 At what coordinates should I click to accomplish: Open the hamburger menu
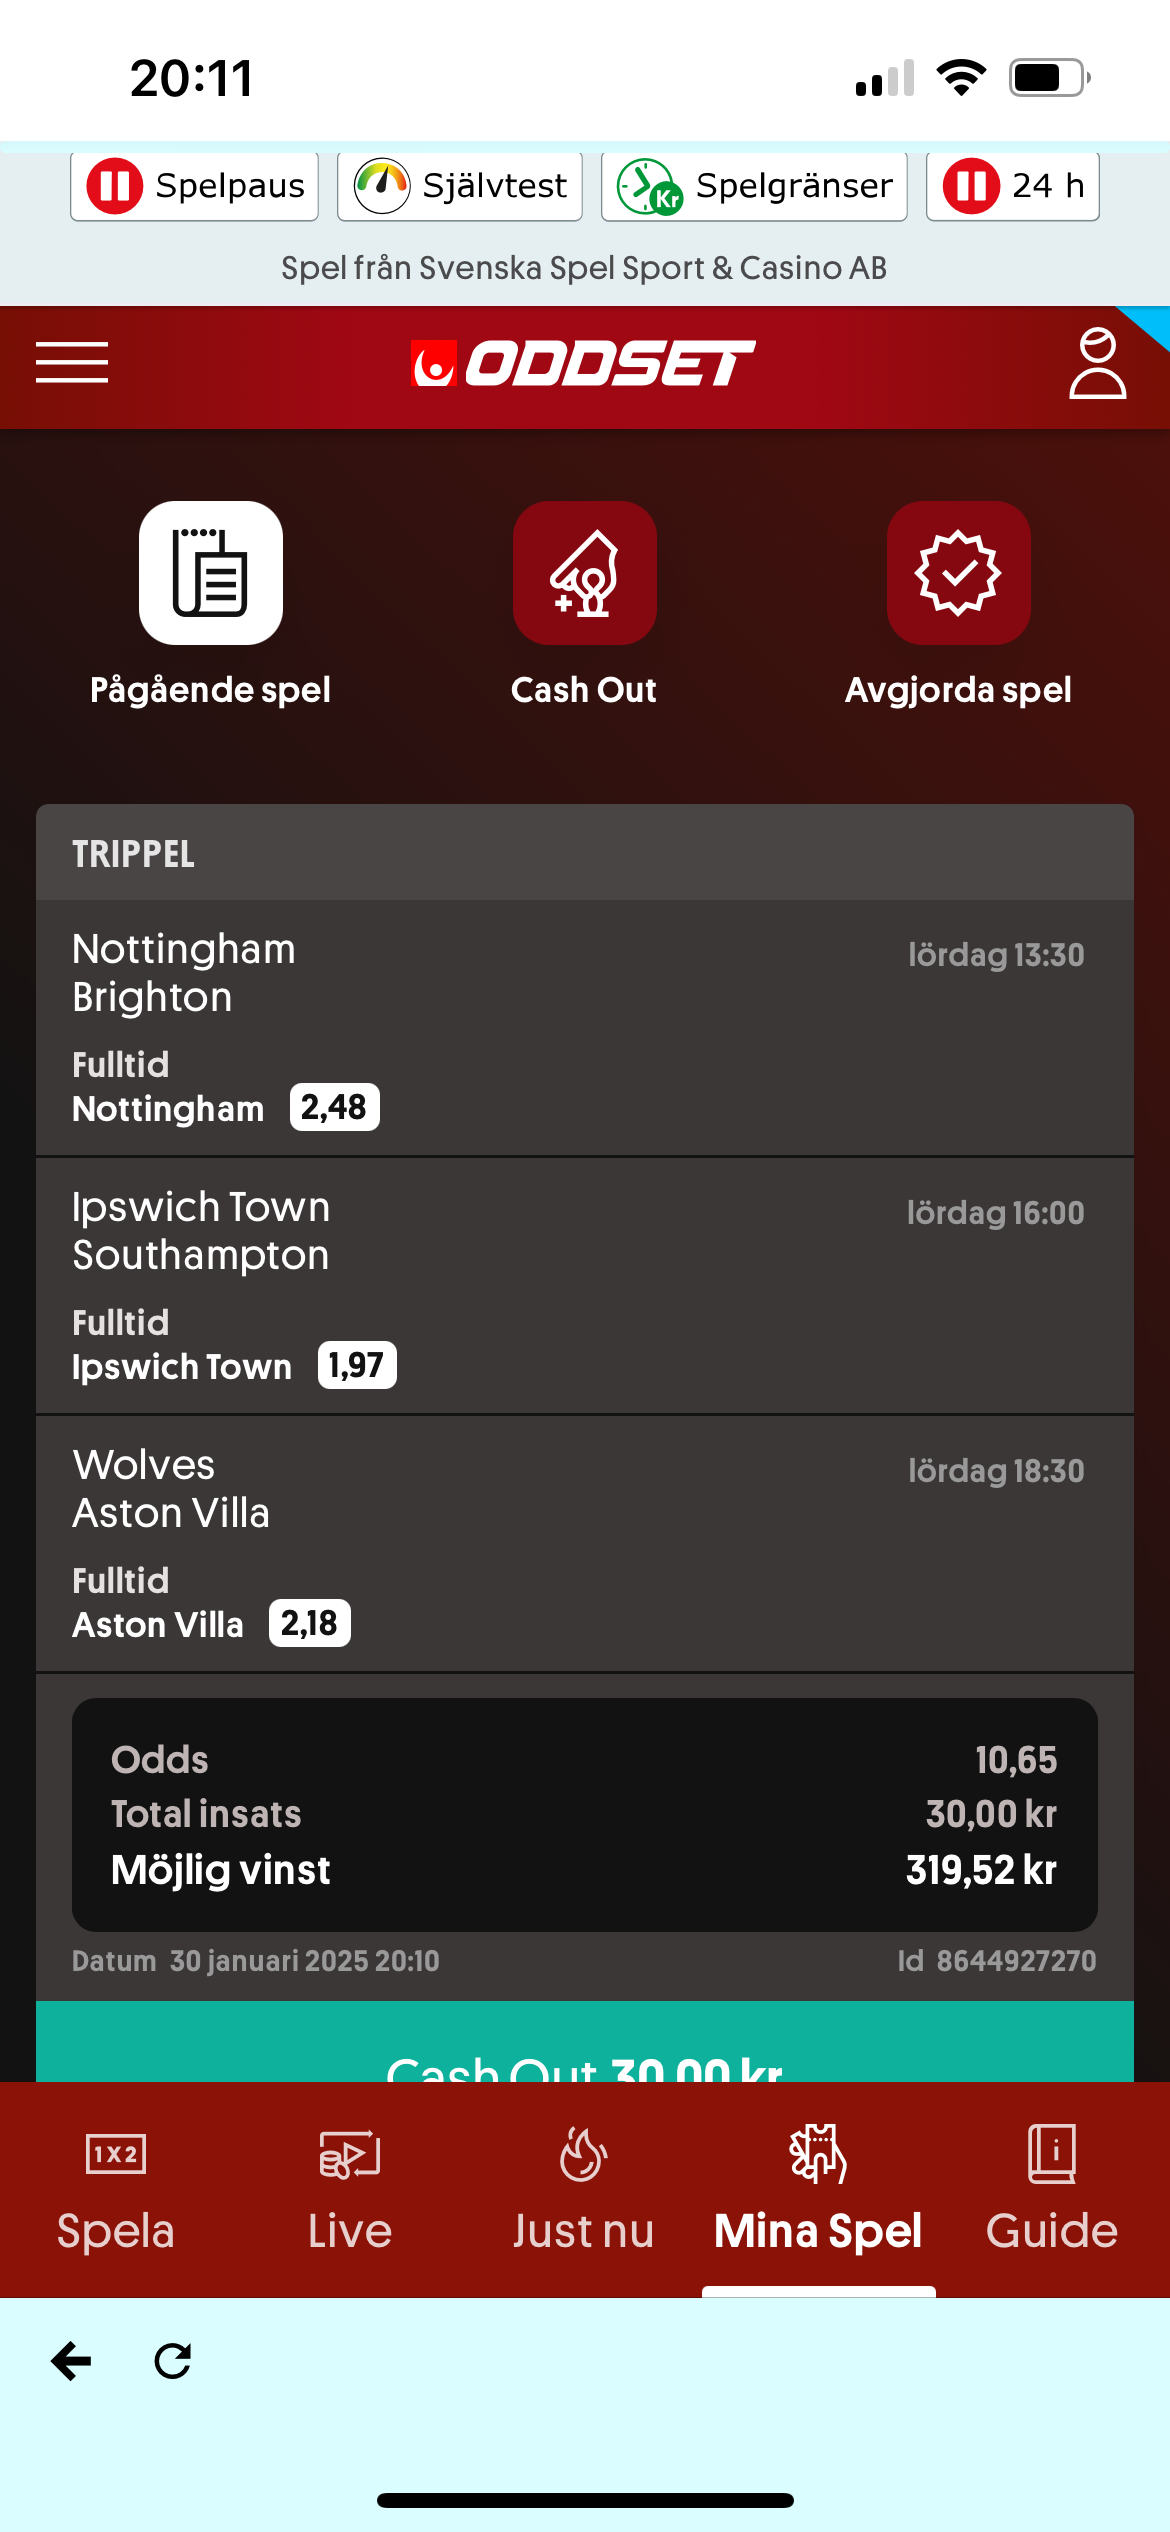pos(72,362)
